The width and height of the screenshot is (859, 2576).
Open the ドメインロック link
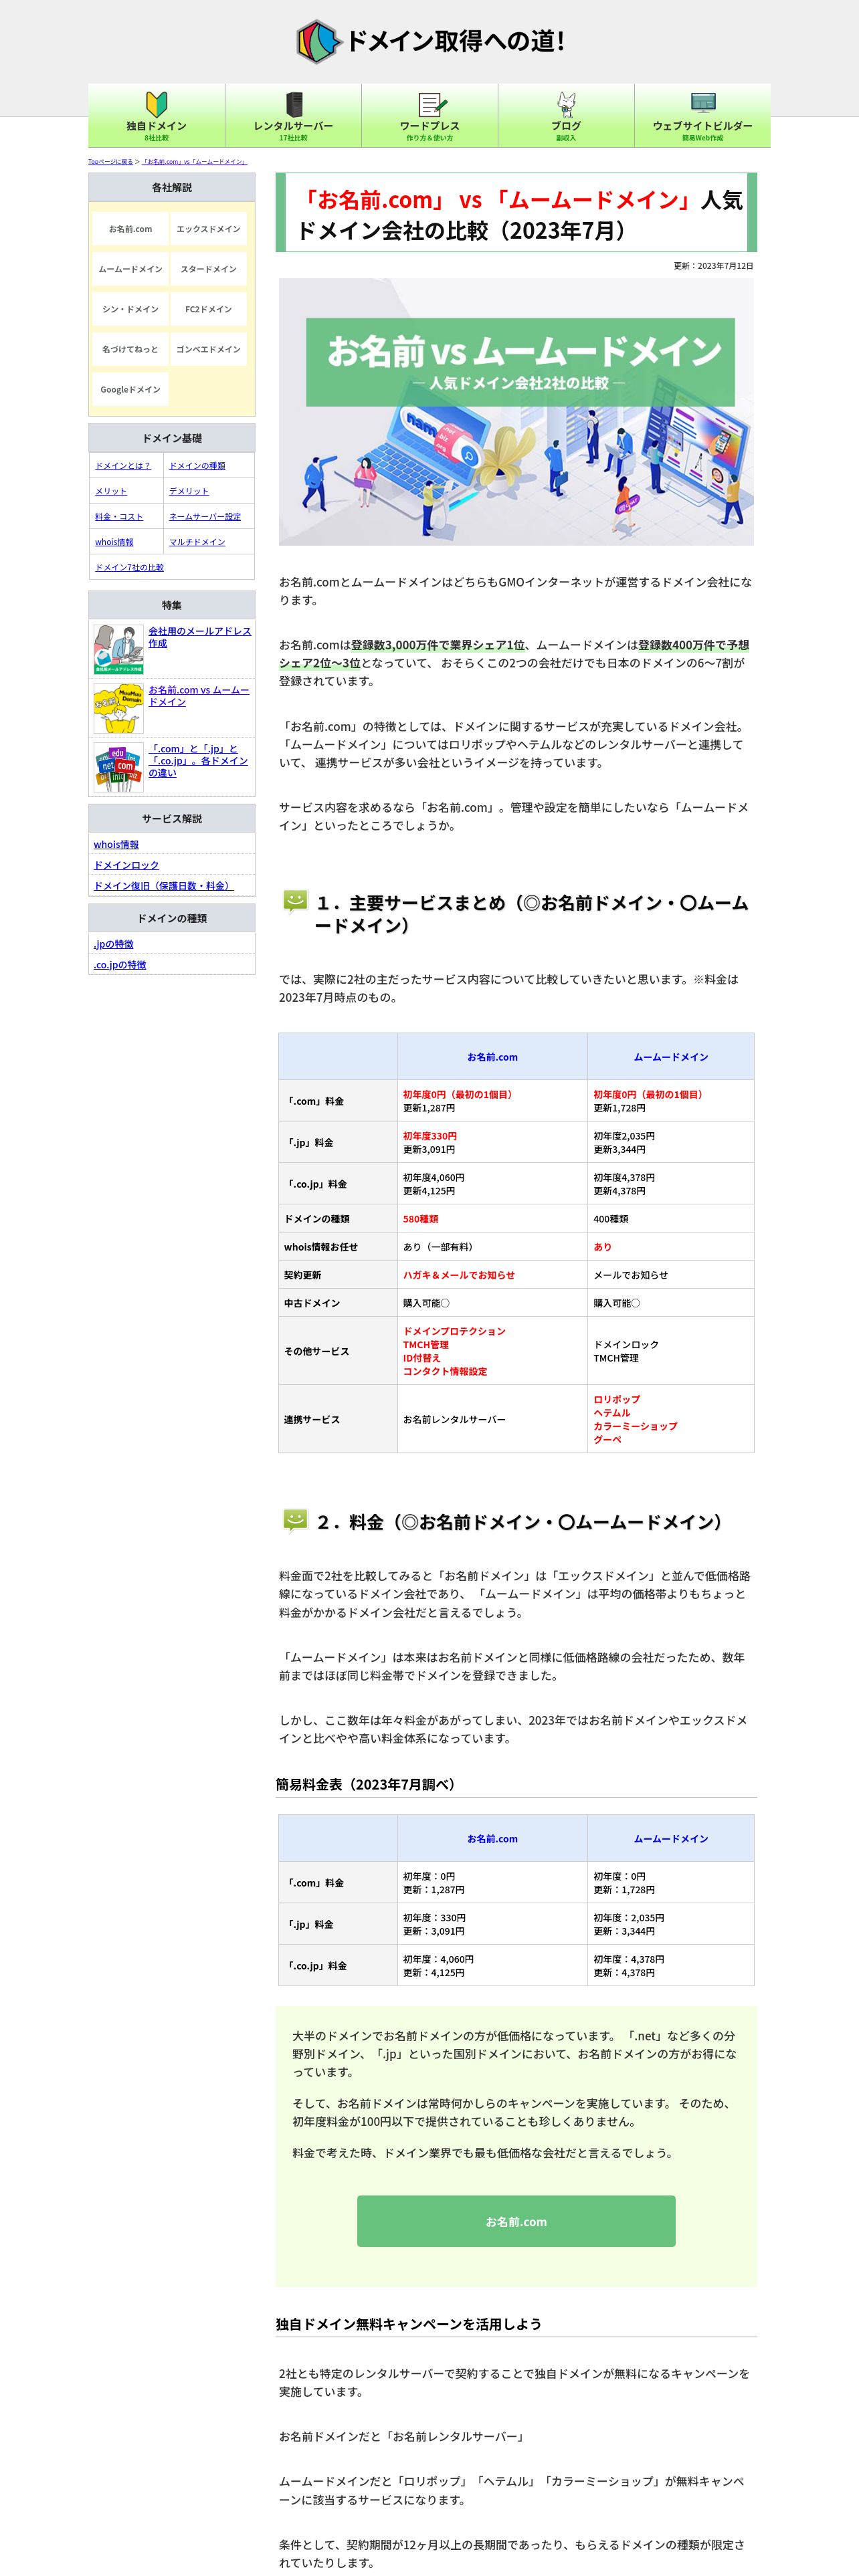tap(126, 865)
